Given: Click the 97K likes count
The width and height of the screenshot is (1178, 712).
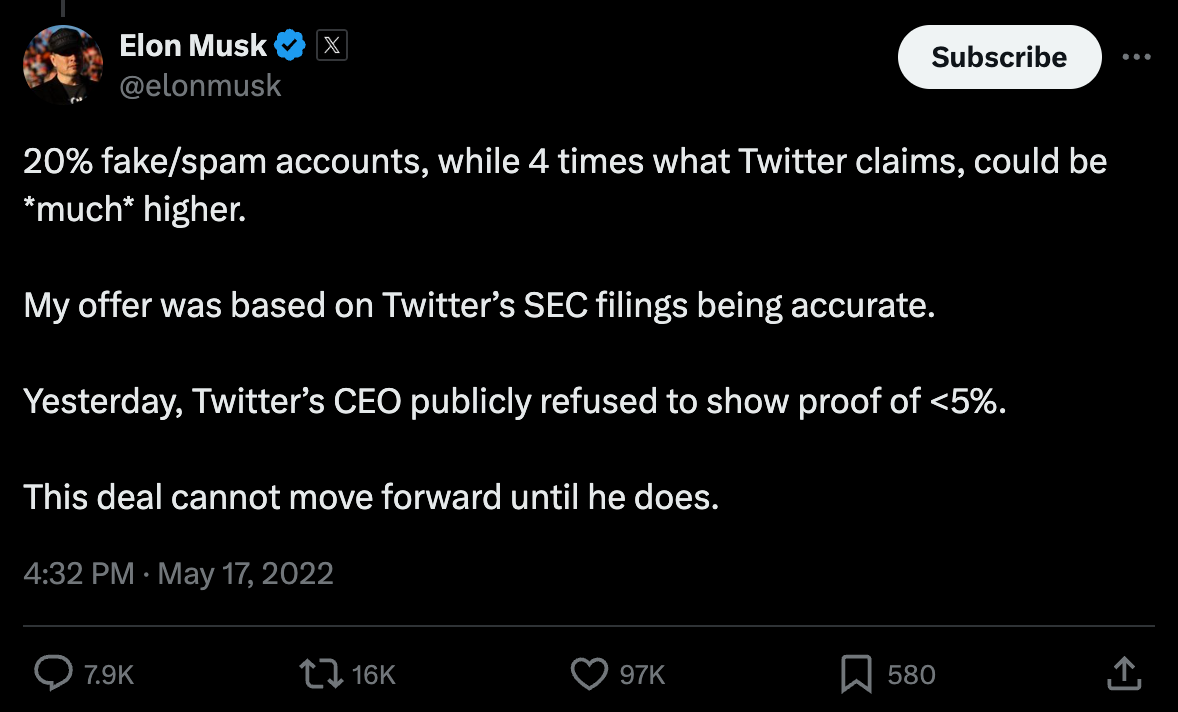Looking at the screenshot, I should tap(642, 675).
